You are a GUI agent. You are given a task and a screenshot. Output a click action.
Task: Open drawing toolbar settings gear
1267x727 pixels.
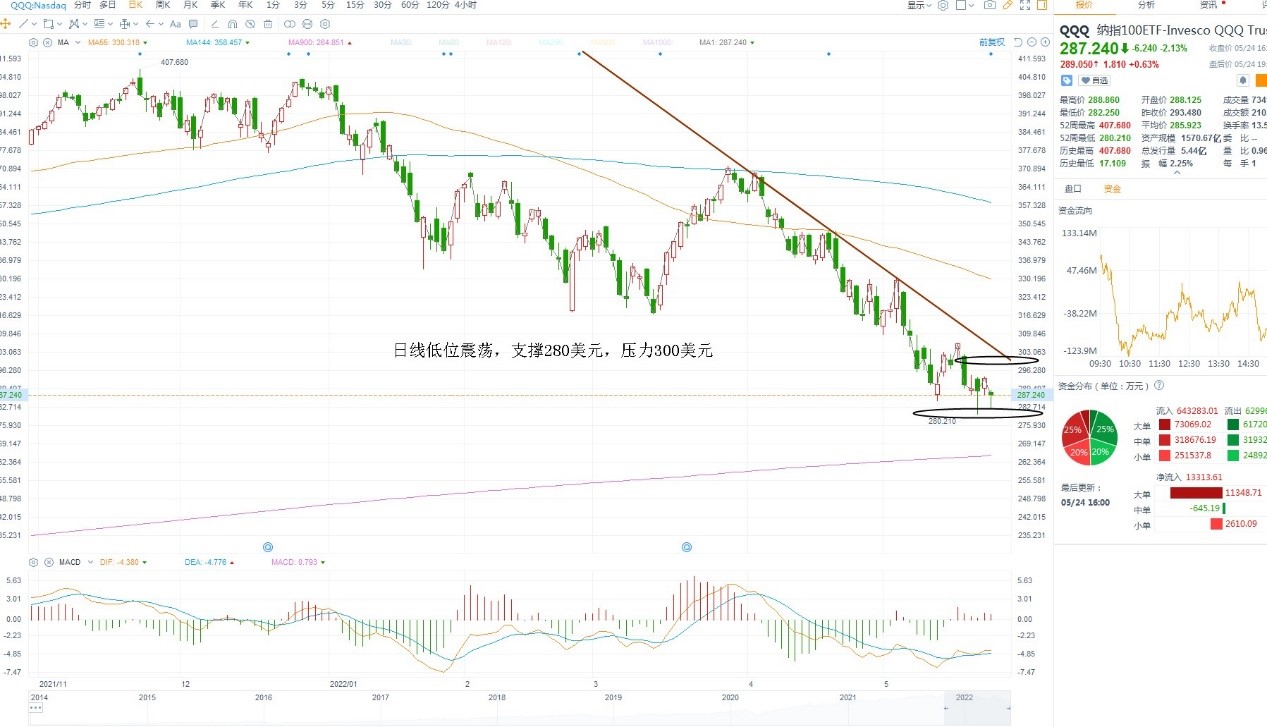click(325, 24)
